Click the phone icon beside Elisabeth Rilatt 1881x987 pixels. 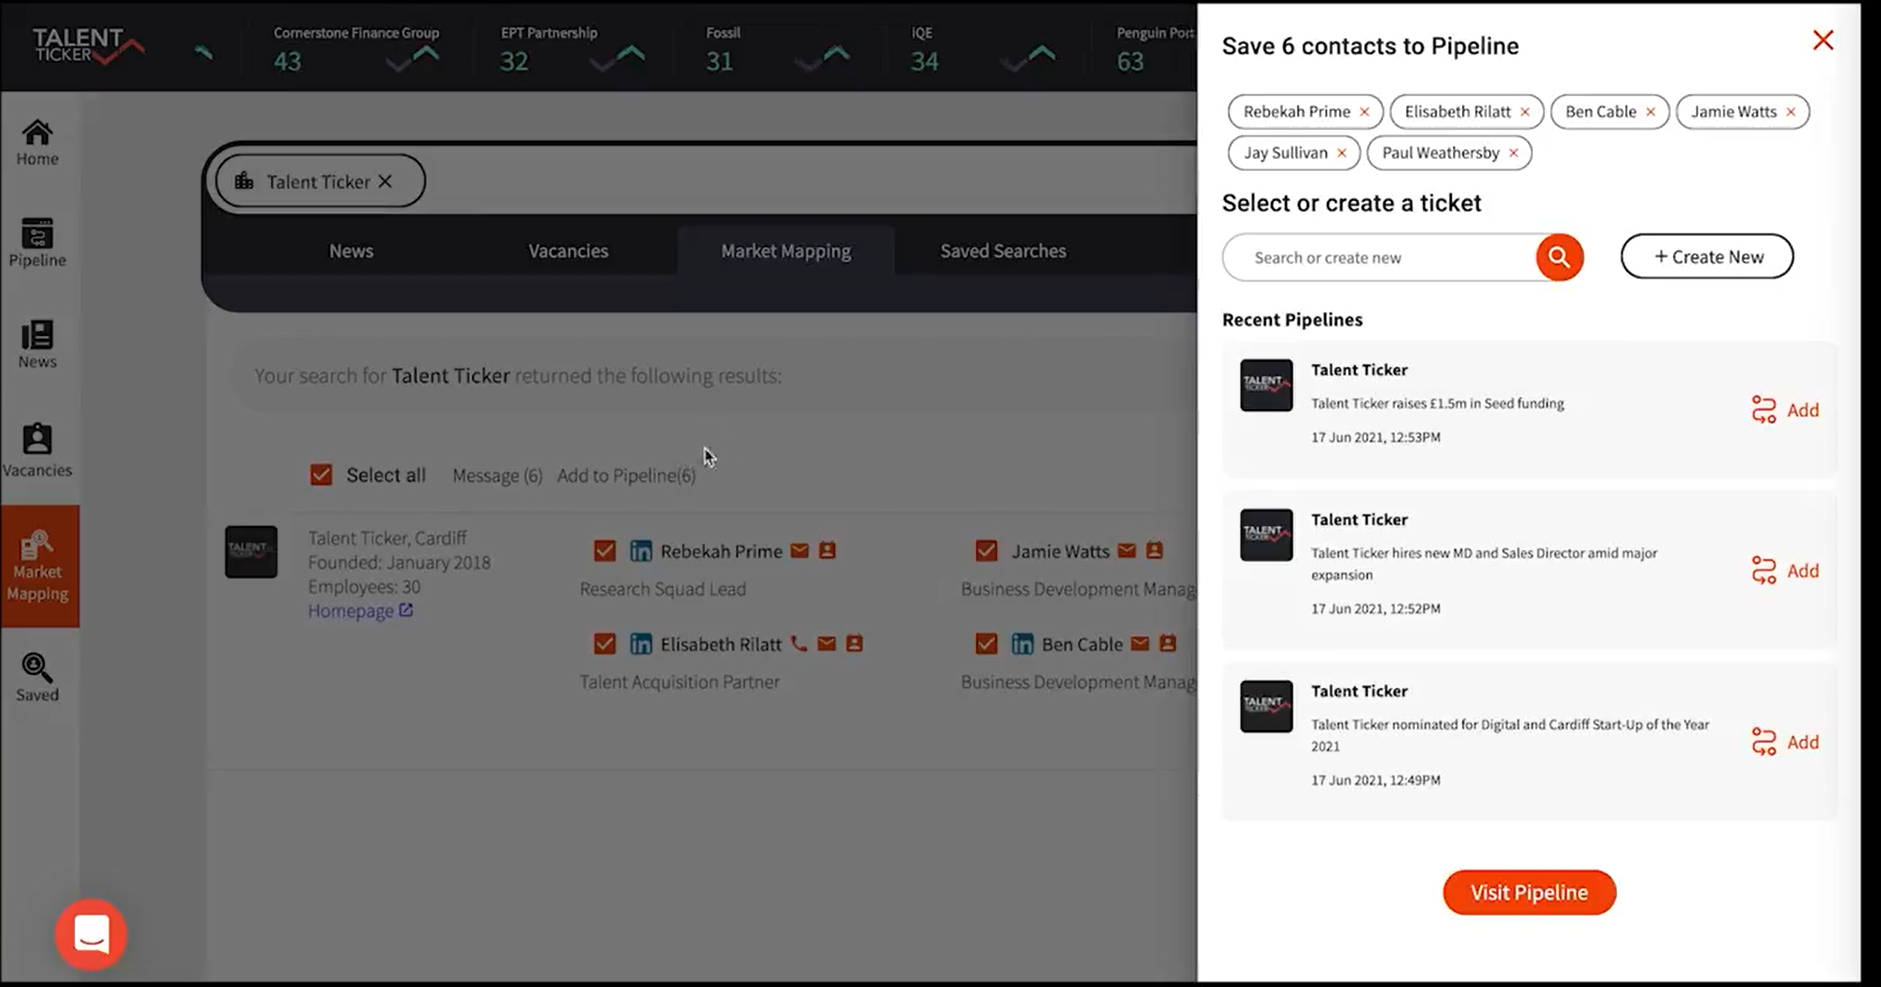(798, 643)
